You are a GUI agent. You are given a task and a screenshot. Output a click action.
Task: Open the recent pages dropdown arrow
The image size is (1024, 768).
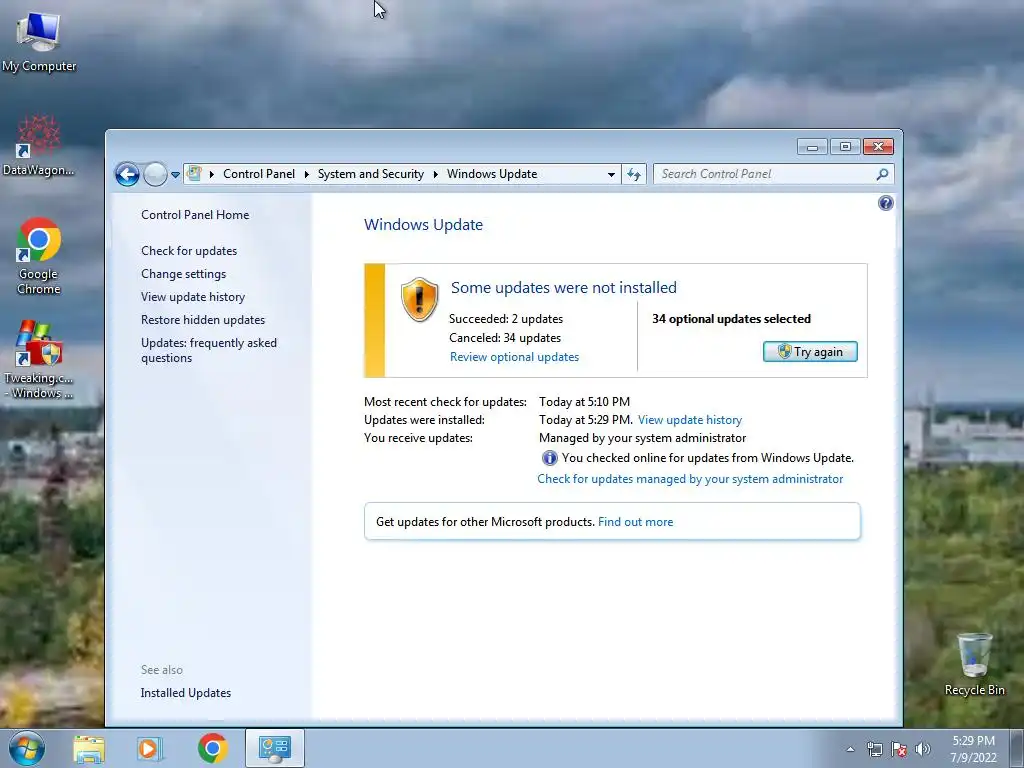point(175,175)
